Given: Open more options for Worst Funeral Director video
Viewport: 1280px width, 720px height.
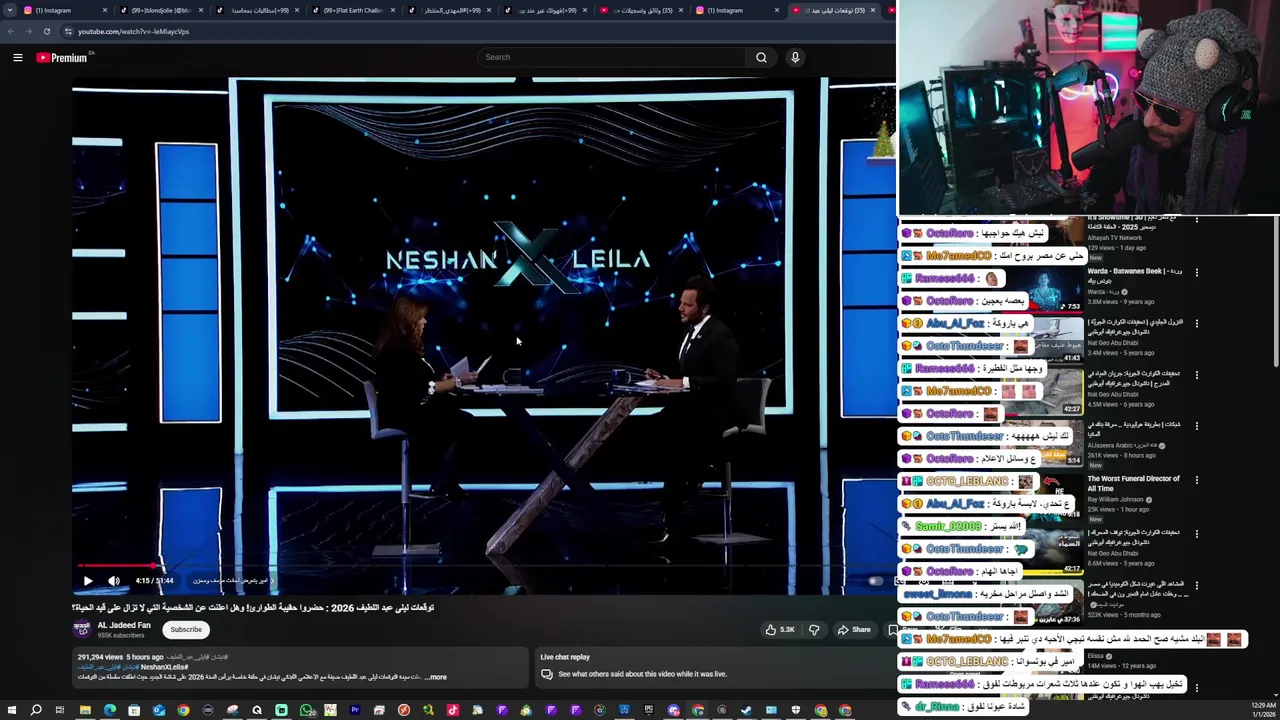Looking at the screenshot, I should [x=1196, y=480].
